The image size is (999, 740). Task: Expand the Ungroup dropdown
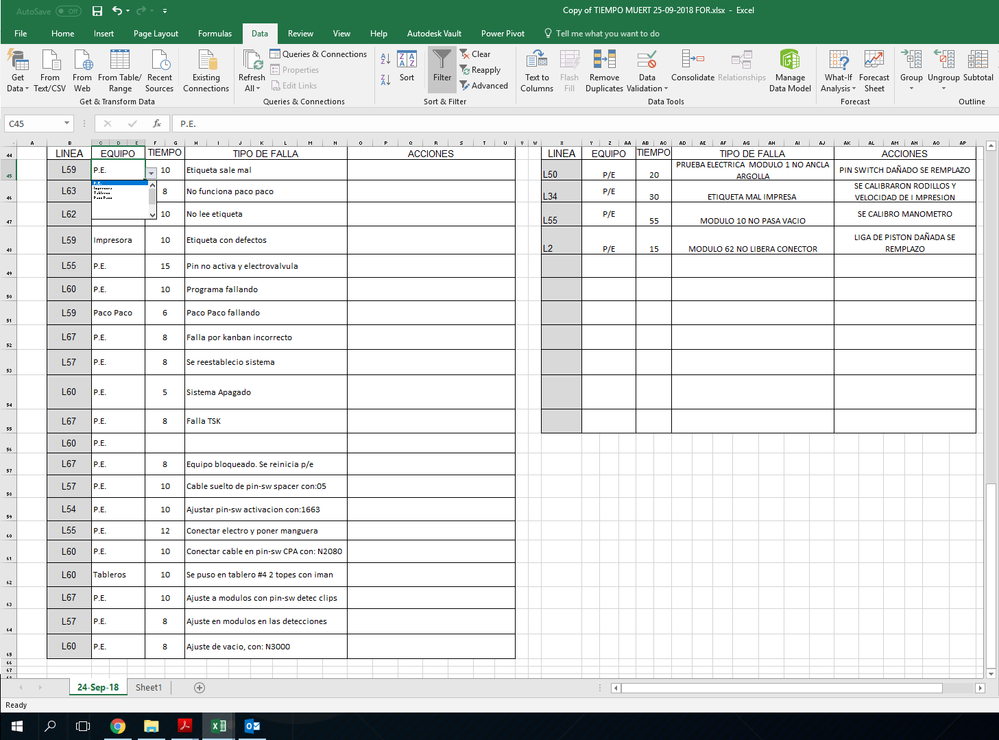944,89
